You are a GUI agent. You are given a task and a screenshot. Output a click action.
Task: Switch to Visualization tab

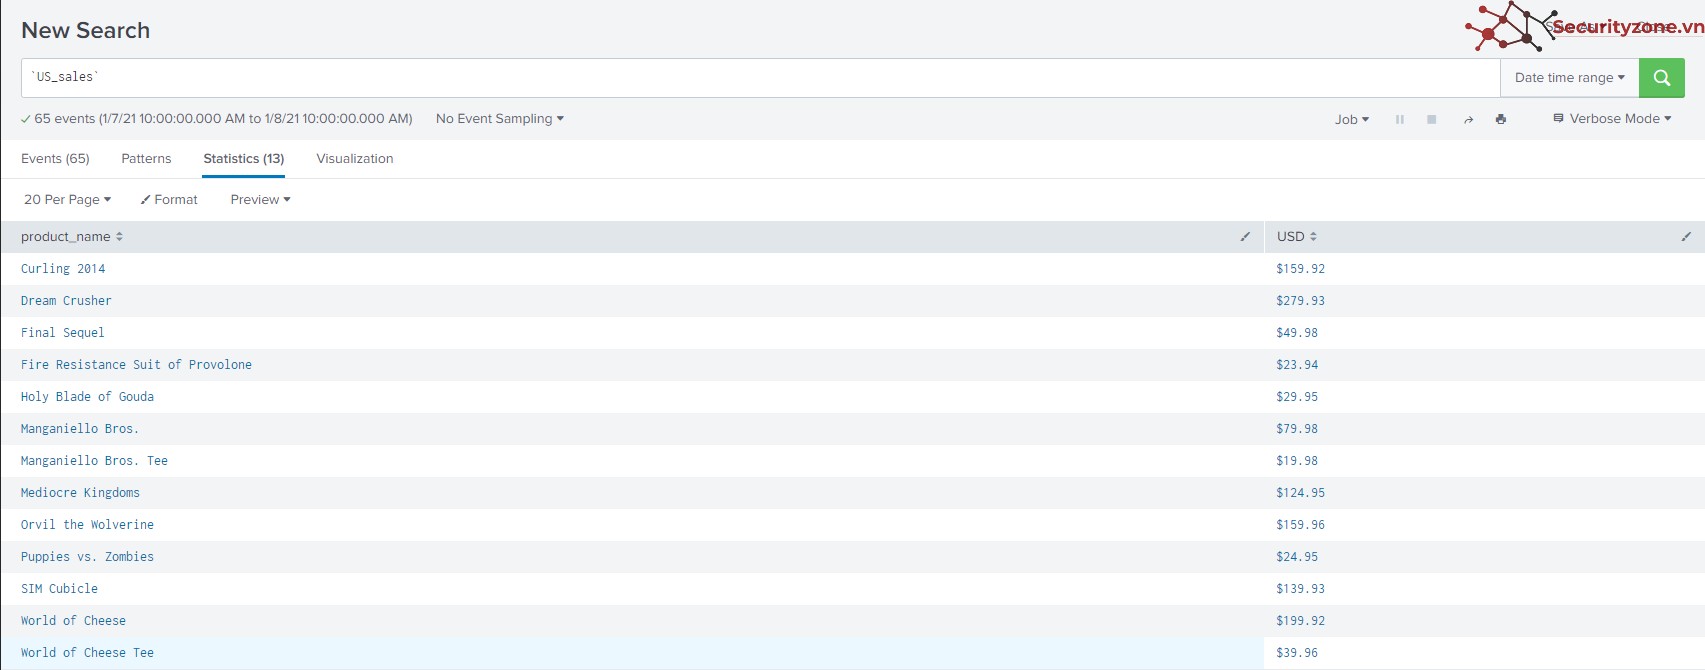pos(355,159)
